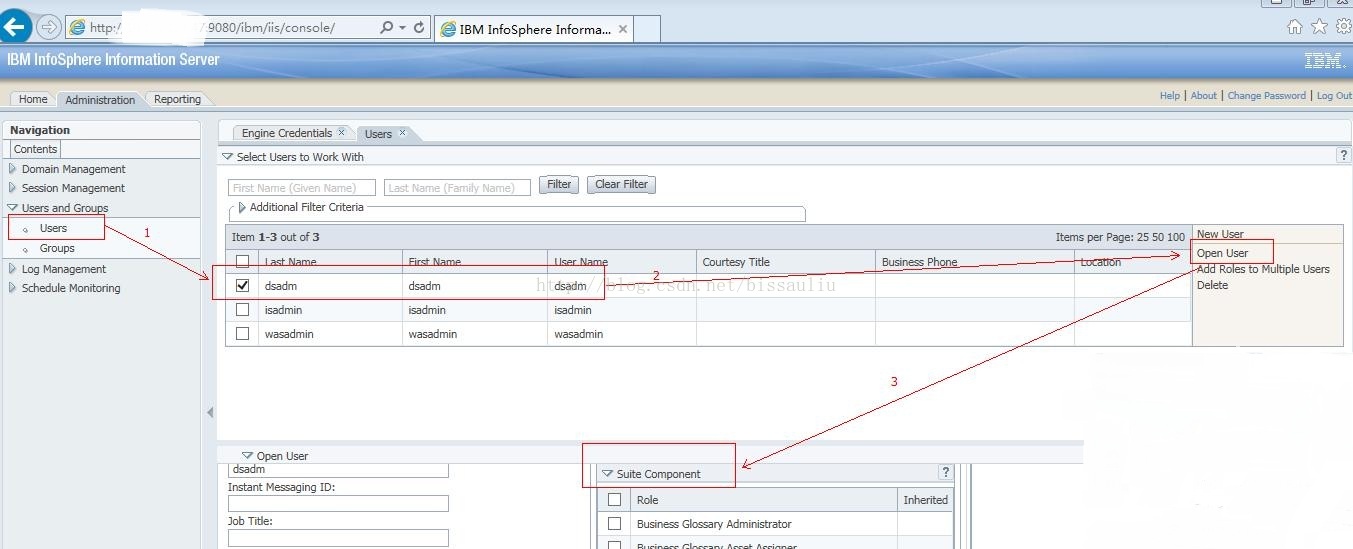1353x549 pixels.
Task: Click the Last Name filter field
Action: click(x=457, y=187)
